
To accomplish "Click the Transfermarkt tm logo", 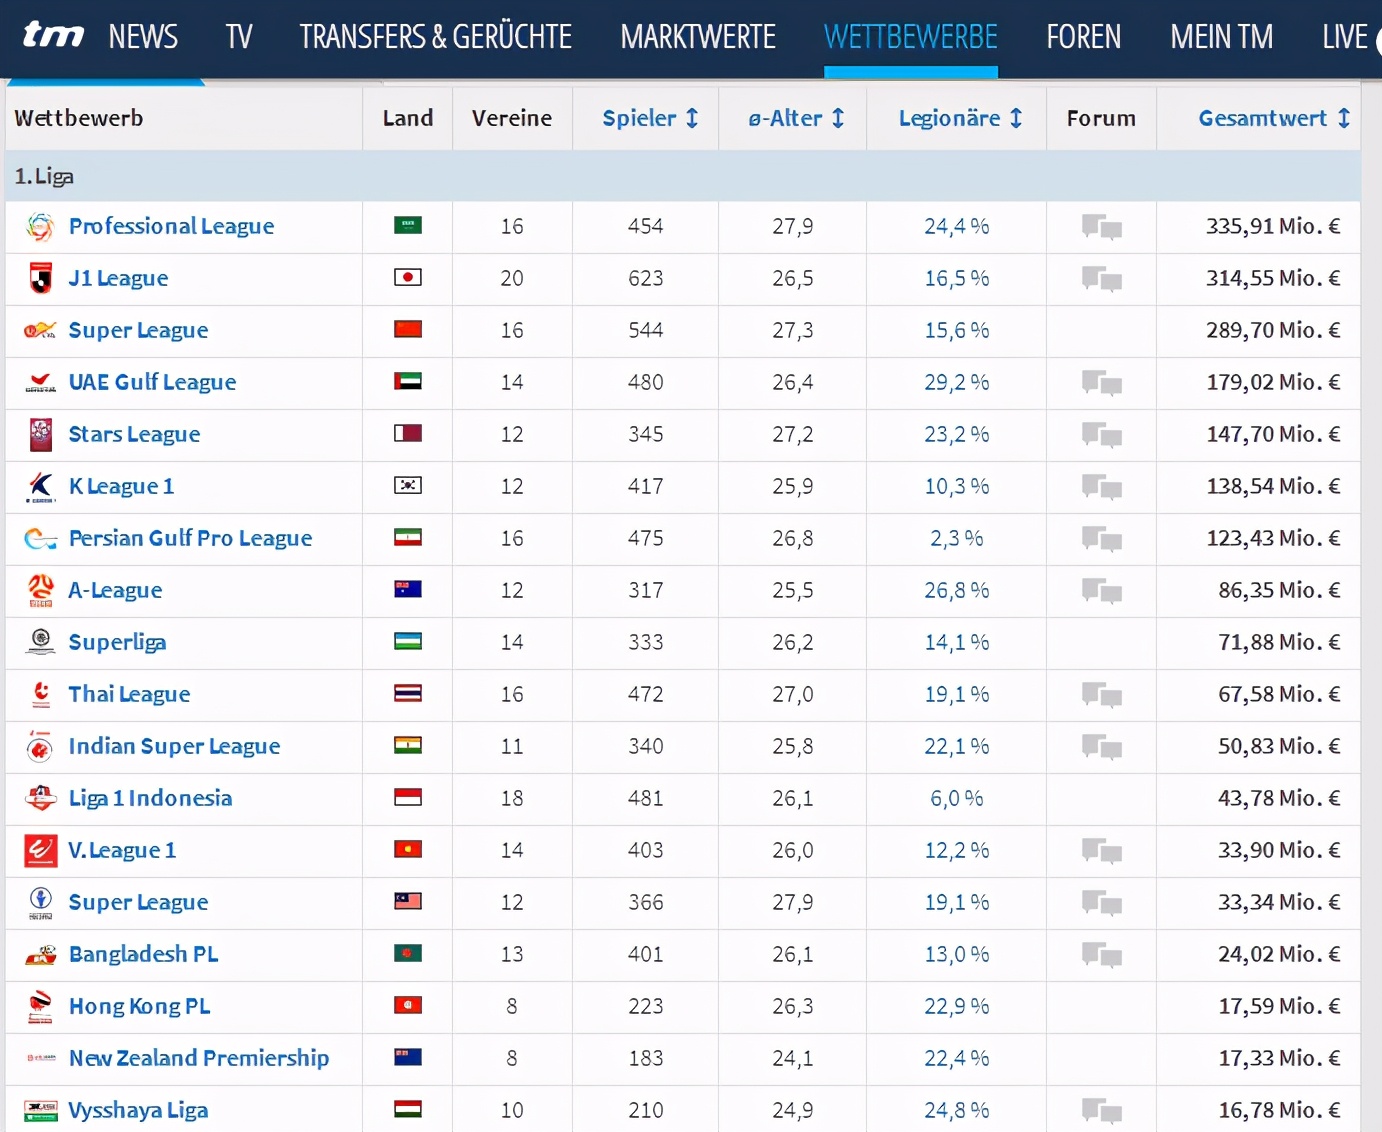I will [x=53, y=36].
